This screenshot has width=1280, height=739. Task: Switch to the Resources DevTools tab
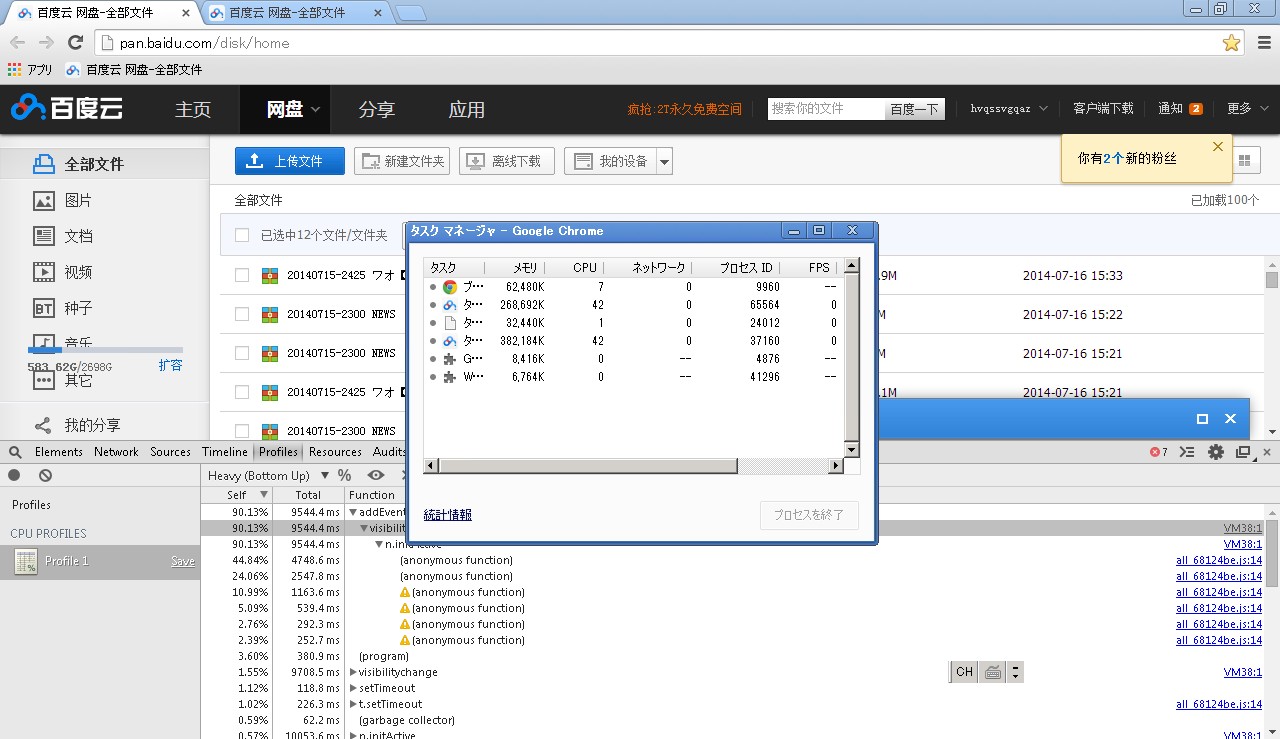335,452
